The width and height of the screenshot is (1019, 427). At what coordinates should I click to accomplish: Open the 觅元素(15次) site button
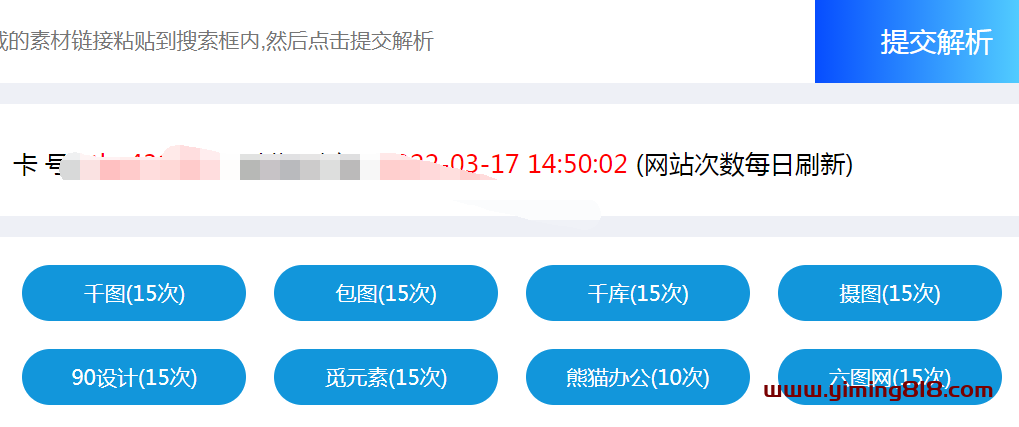386,377
